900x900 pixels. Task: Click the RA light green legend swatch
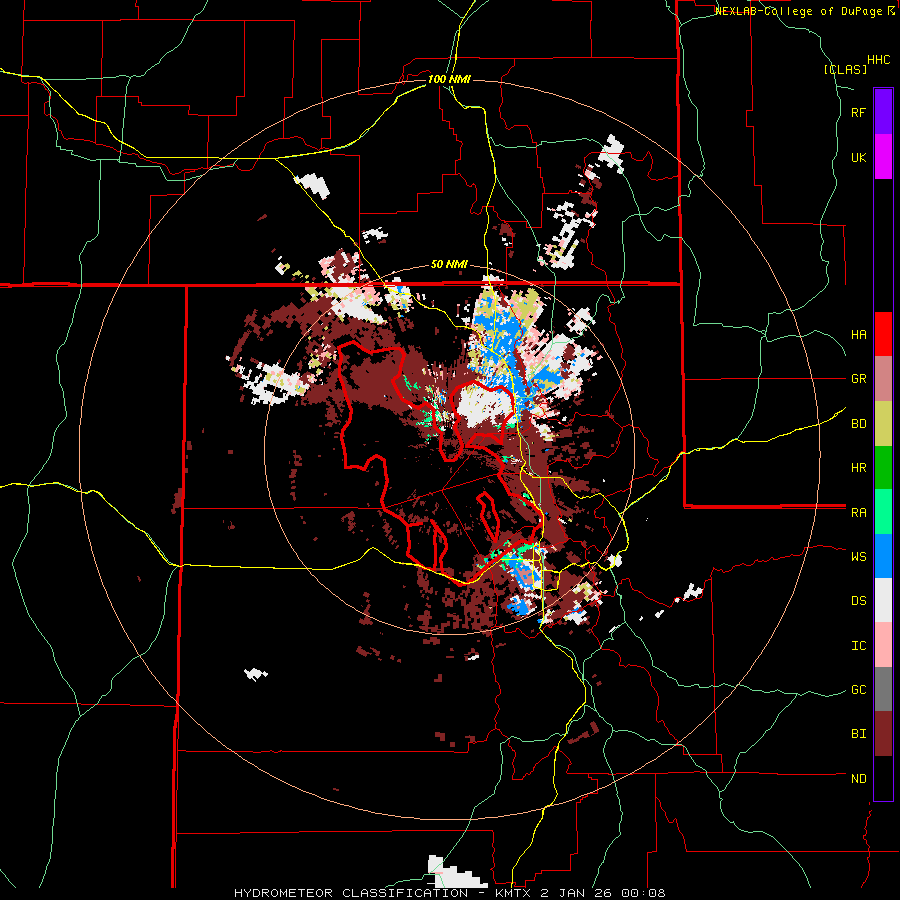point(883,512)
